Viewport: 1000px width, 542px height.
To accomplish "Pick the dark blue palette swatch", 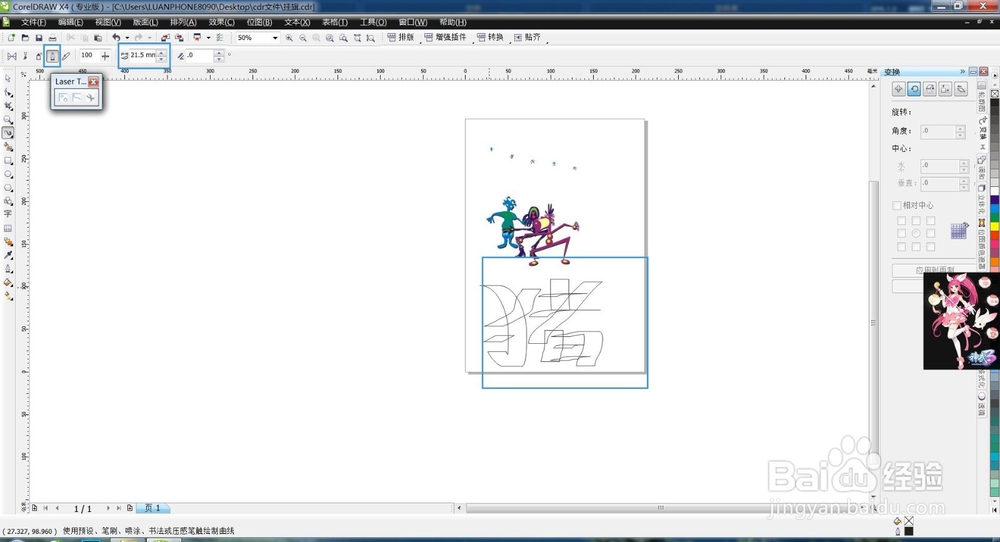I will click(994, 200).
